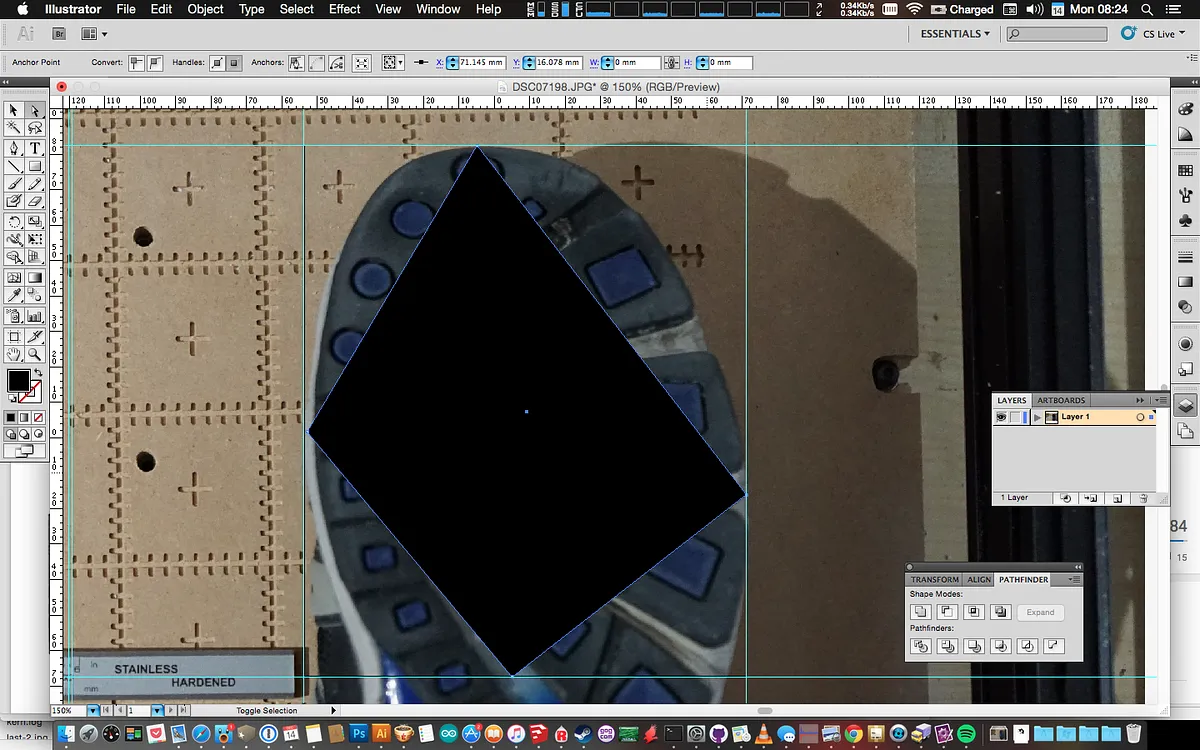Open the ESSENTIALS workspace dropdown
Viewport: 1200px width, 750px height.
(955, 33)
